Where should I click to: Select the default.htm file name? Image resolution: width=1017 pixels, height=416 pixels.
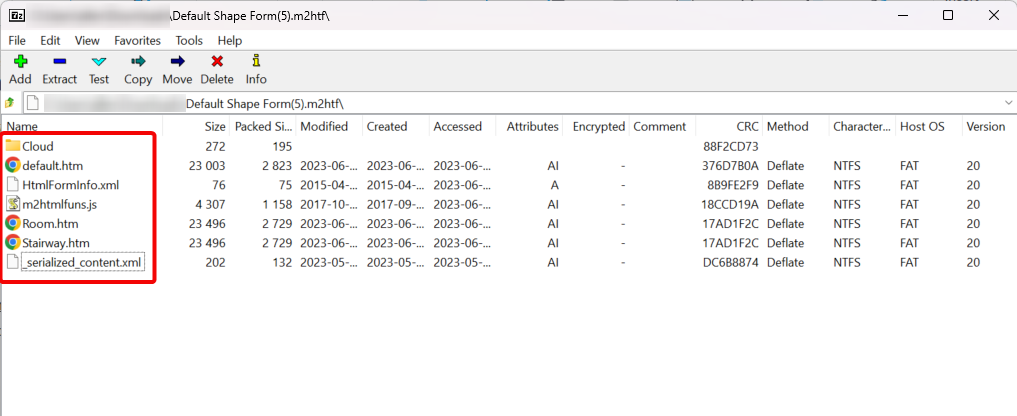(x=53, y=165)
